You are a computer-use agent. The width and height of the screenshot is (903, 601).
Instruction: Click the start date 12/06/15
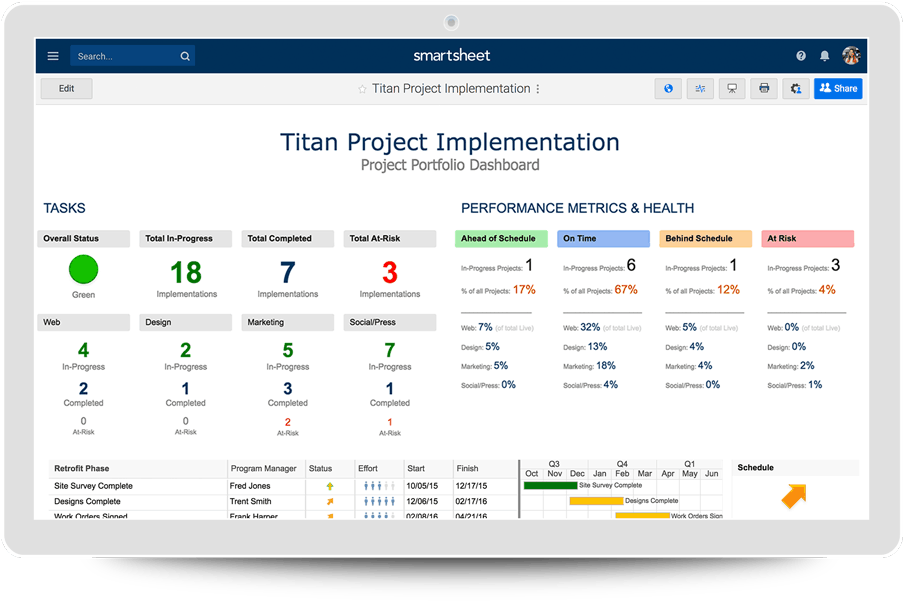tap(422, 502)
